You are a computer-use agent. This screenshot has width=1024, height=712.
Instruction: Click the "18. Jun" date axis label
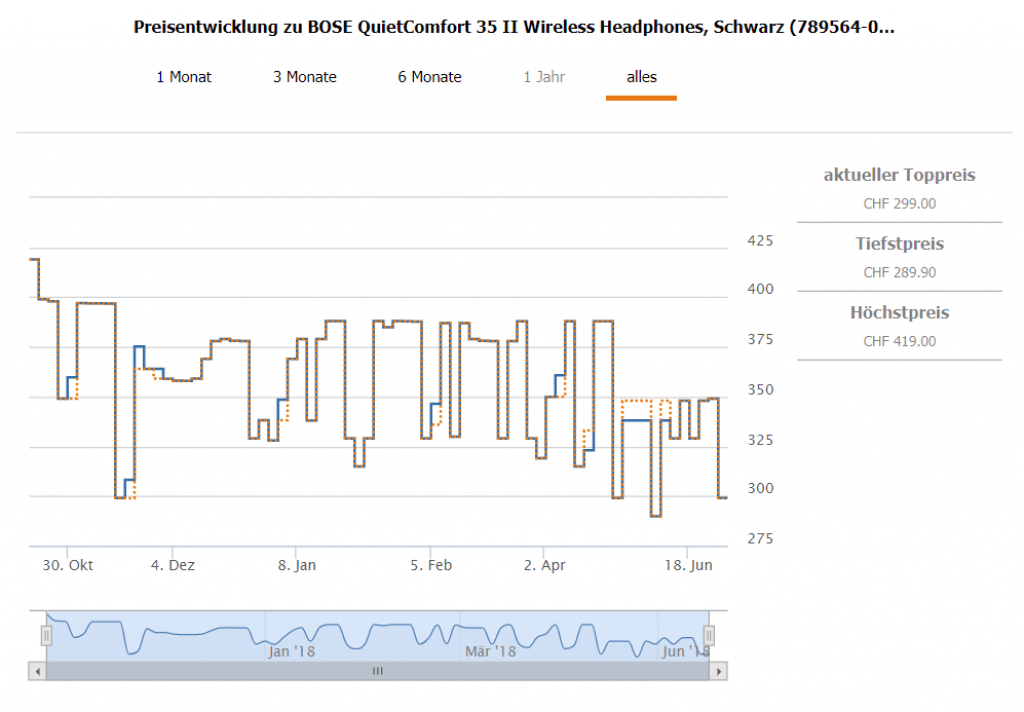click(x=689, y=565)
